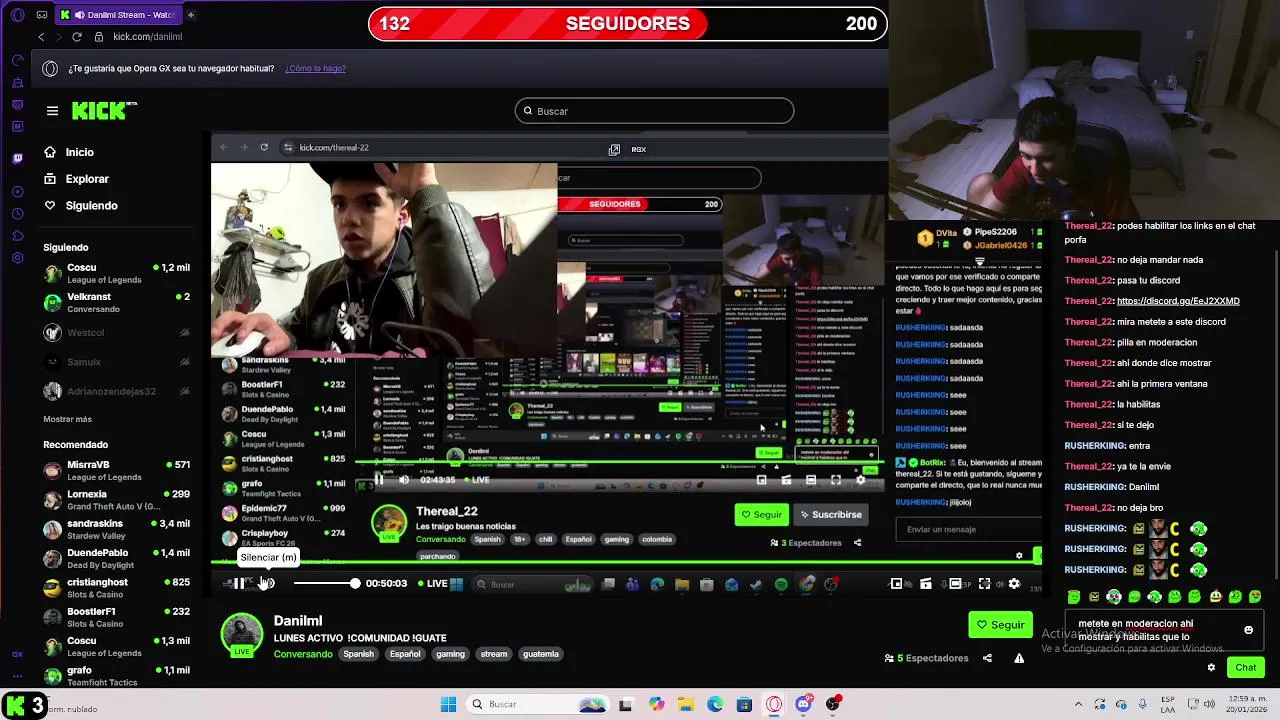Click the Danilml channel avatar

(241, 635)
